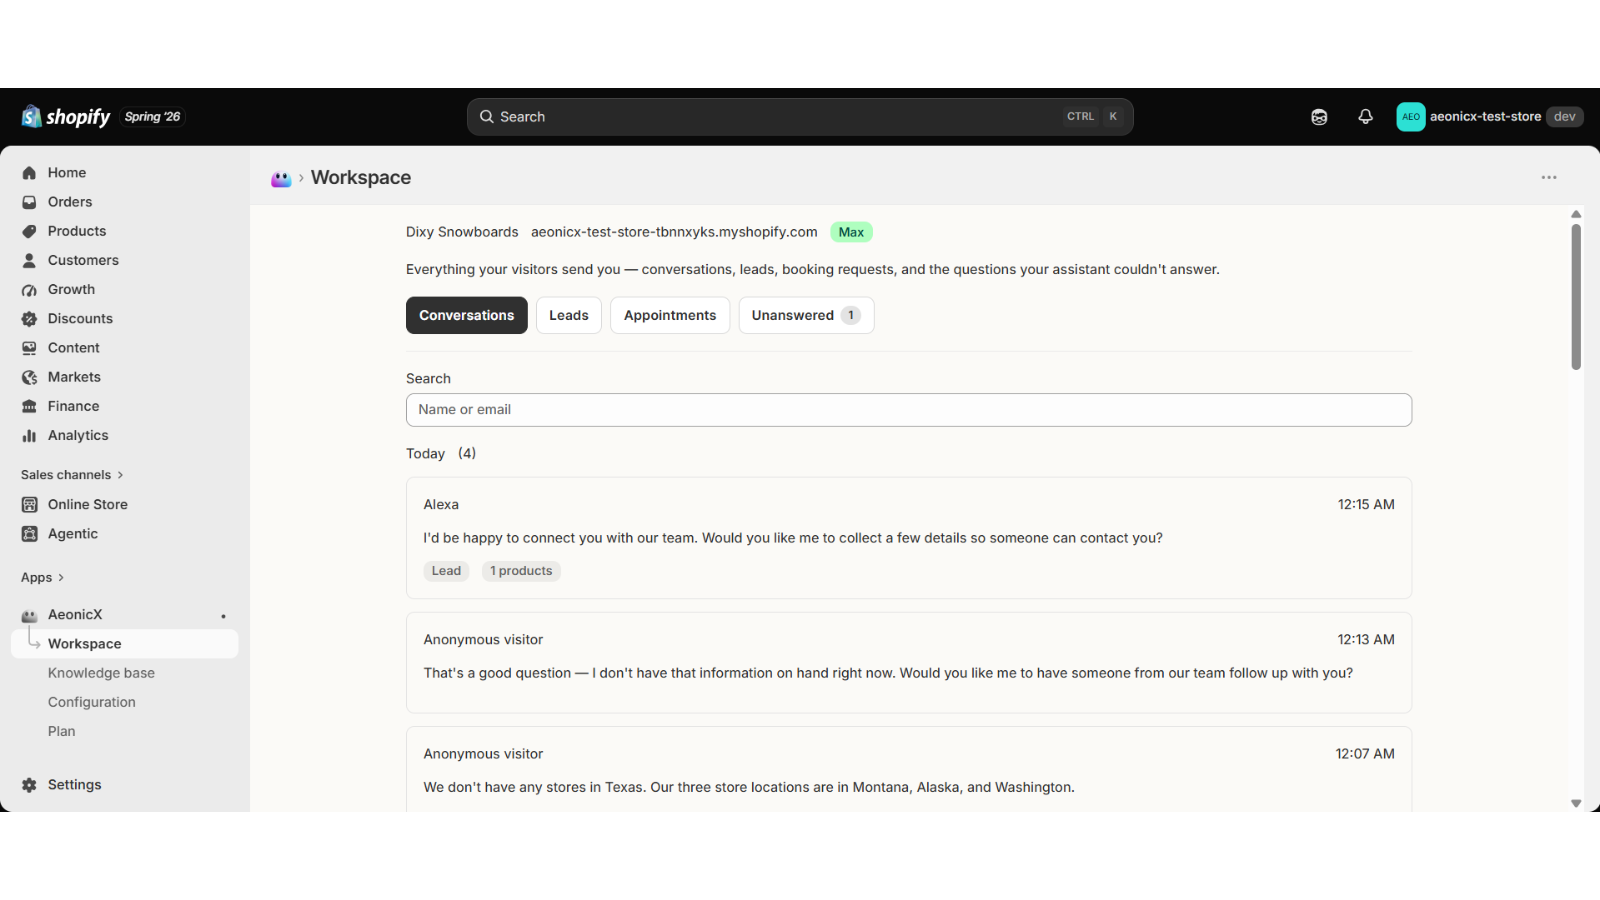Viewport: 1600px width, 900px height.
Task: Click the search magnifier icon
Action: pos(487,117)
